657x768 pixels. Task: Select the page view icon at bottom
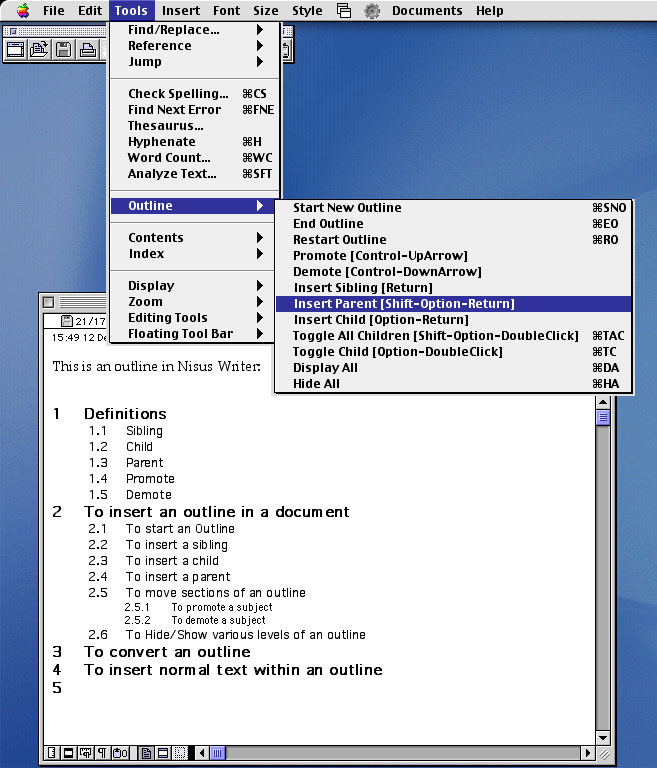click(146, 753)
